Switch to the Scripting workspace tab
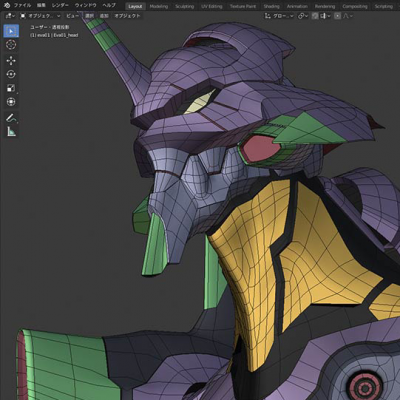 (x=383, y=6)
